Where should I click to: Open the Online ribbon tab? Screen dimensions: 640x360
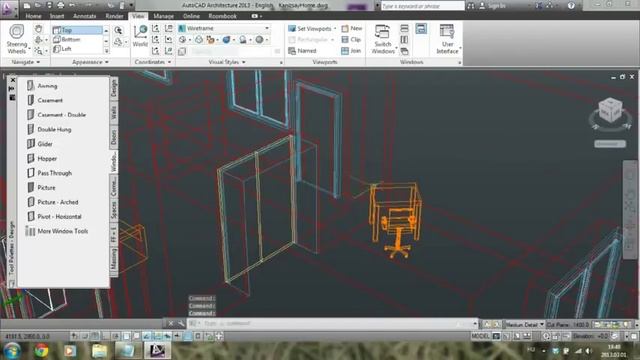coord(191,16)
